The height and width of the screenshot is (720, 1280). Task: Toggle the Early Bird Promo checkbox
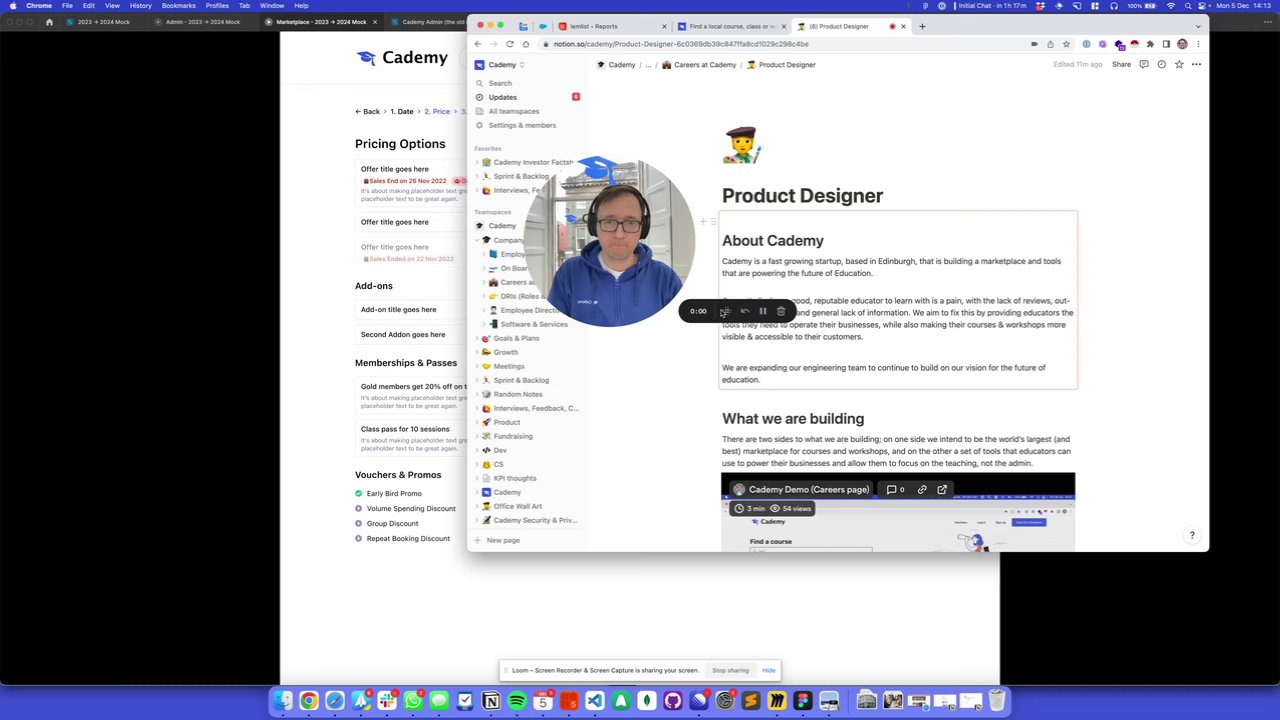(359, 494)
